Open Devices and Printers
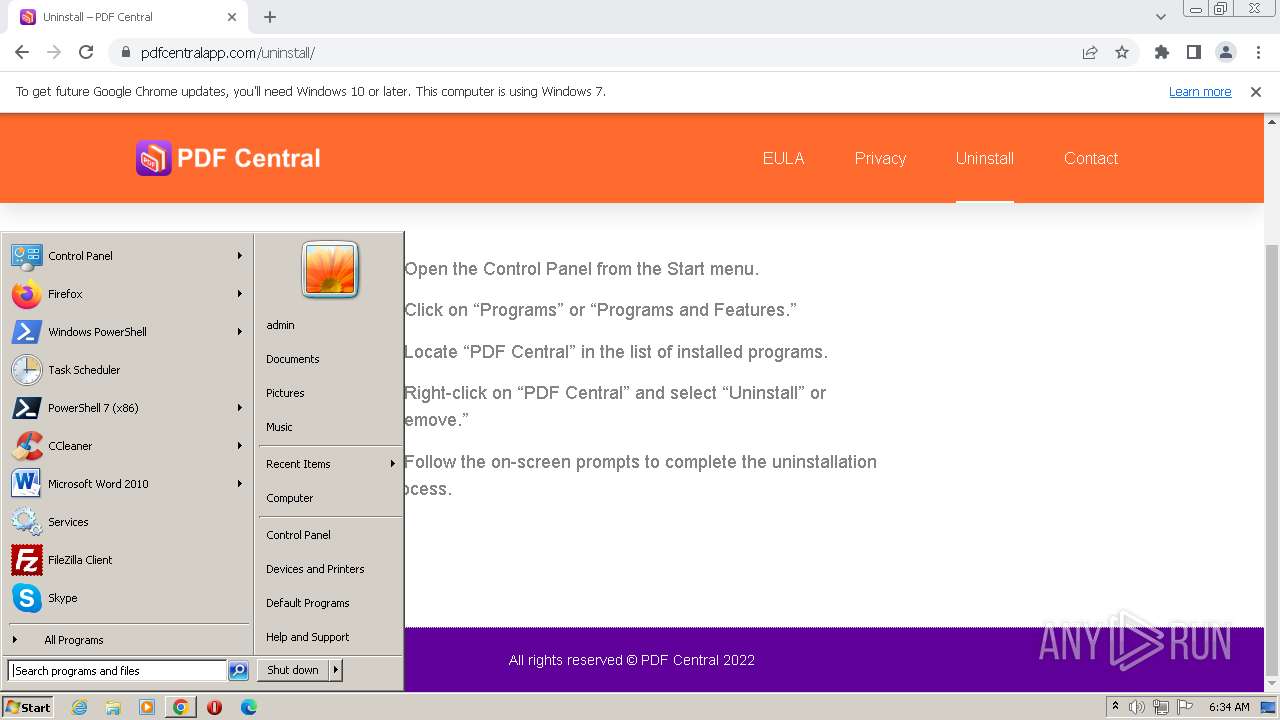Viewport: 1280px width, 720px height. point(330,569)
